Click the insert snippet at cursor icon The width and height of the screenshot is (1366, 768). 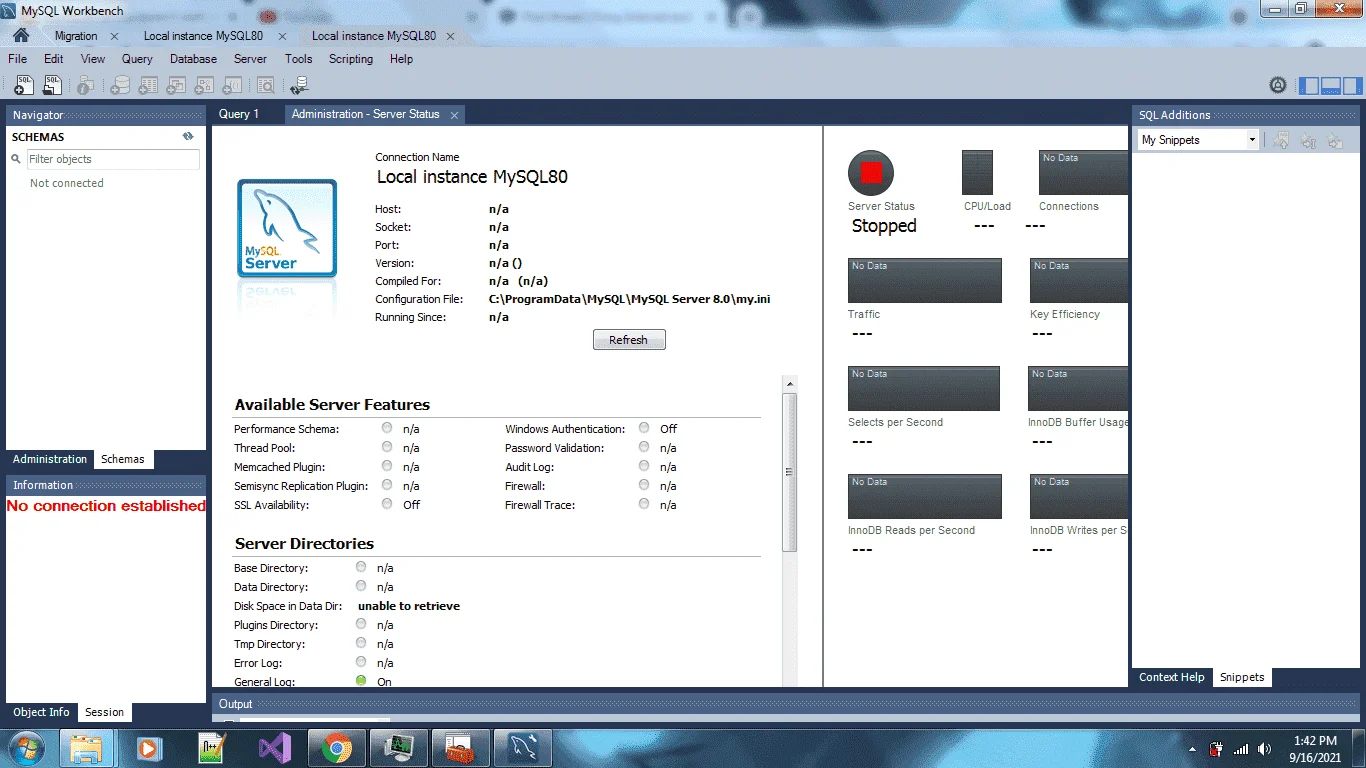click(x=1308, y=141)
